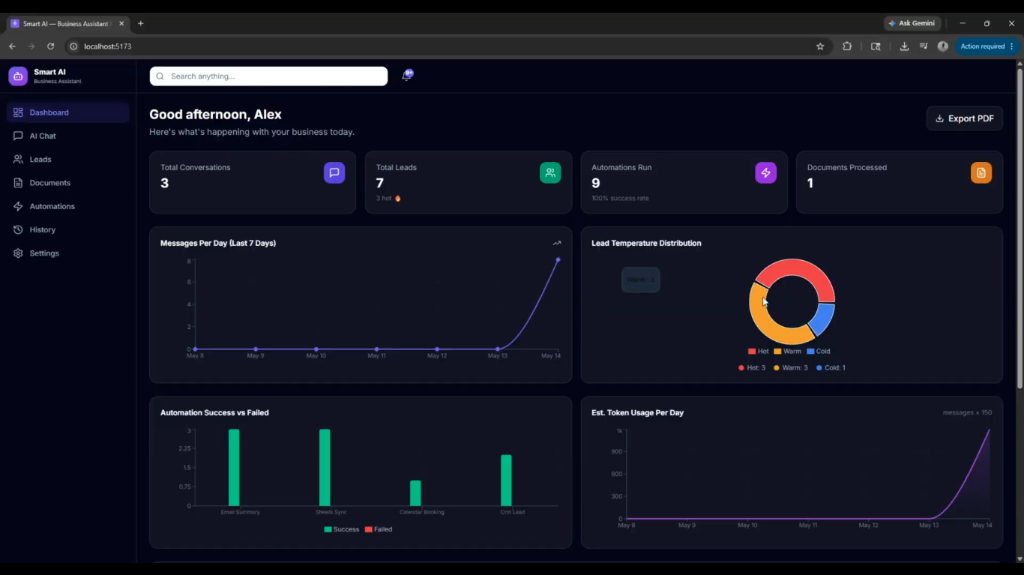Click the Warm legend orange swatch
Image resolution: width=1024 pixels, height=575 pixels.
tap(777, 352)
